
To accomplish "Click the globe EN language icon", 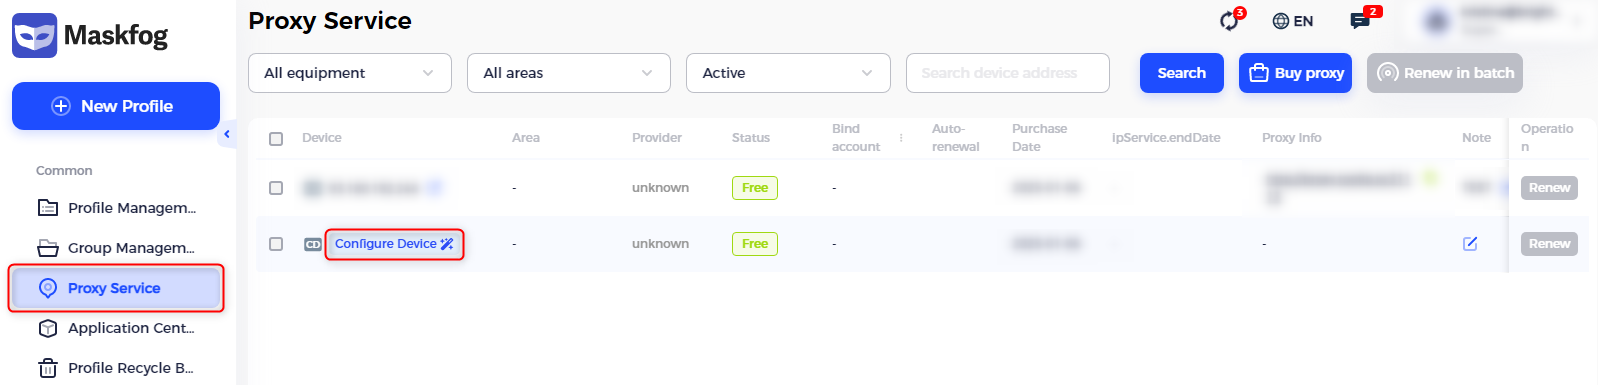I will pos(1292,21).
